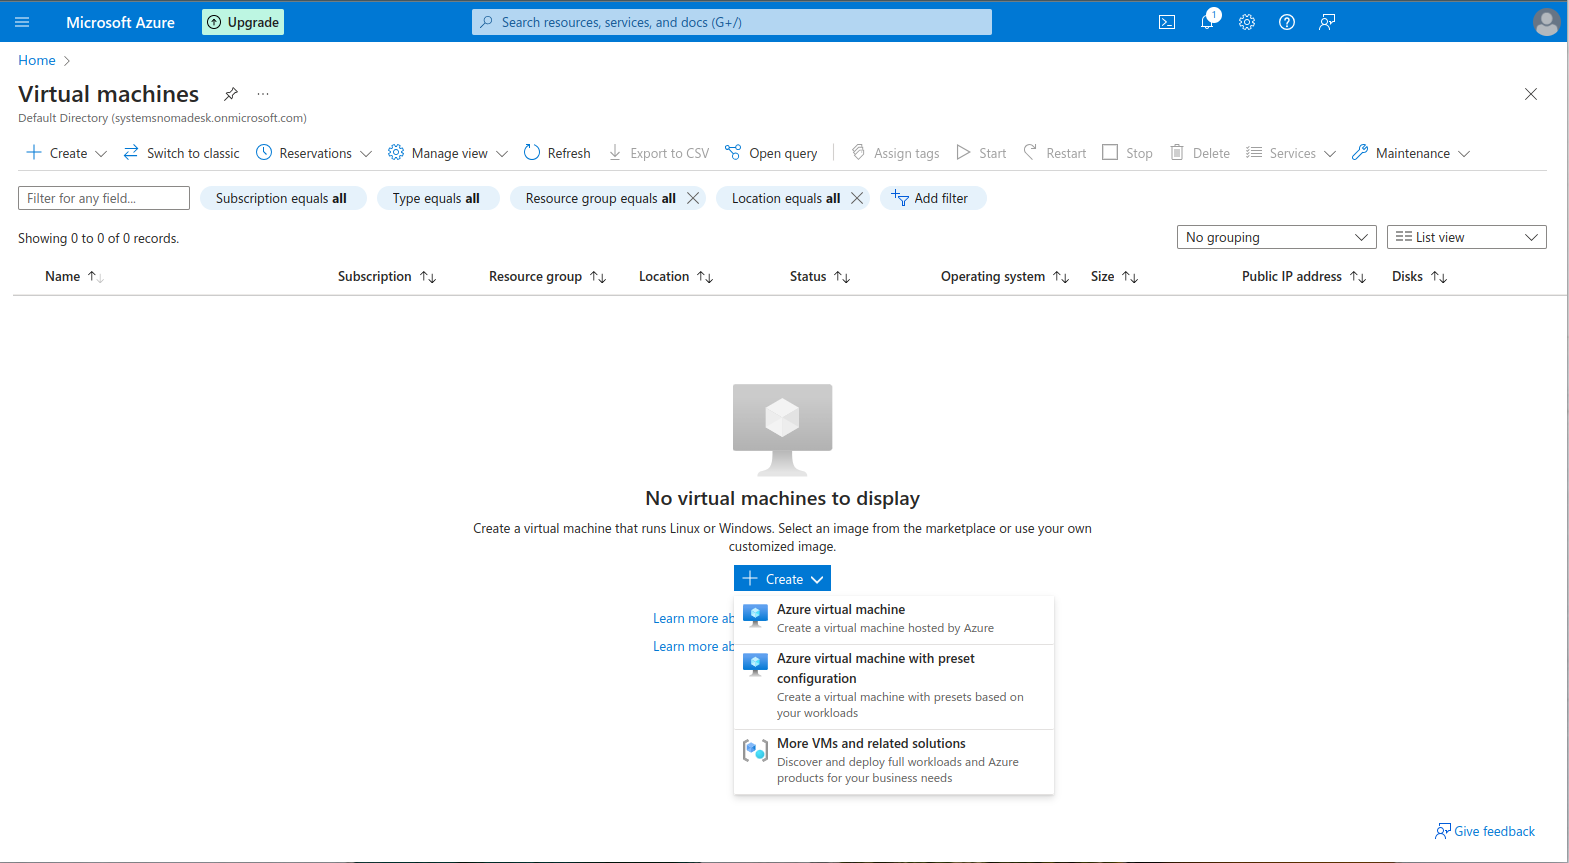Viewport: 1569px width, 863px height.
Task: Click the Filter for any field box
Action: 104,198
